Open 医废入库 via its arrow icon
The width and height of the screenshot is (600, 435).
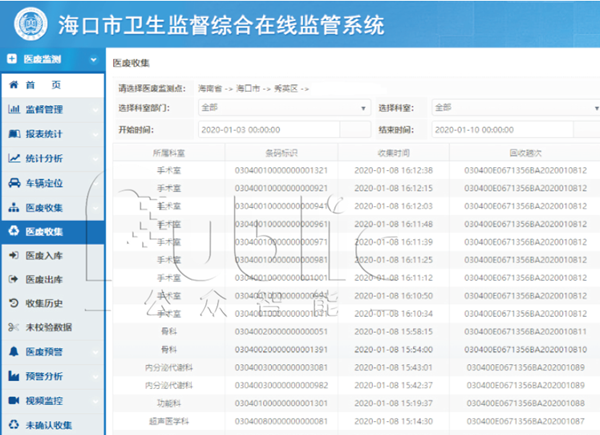(x=14, y=256)
